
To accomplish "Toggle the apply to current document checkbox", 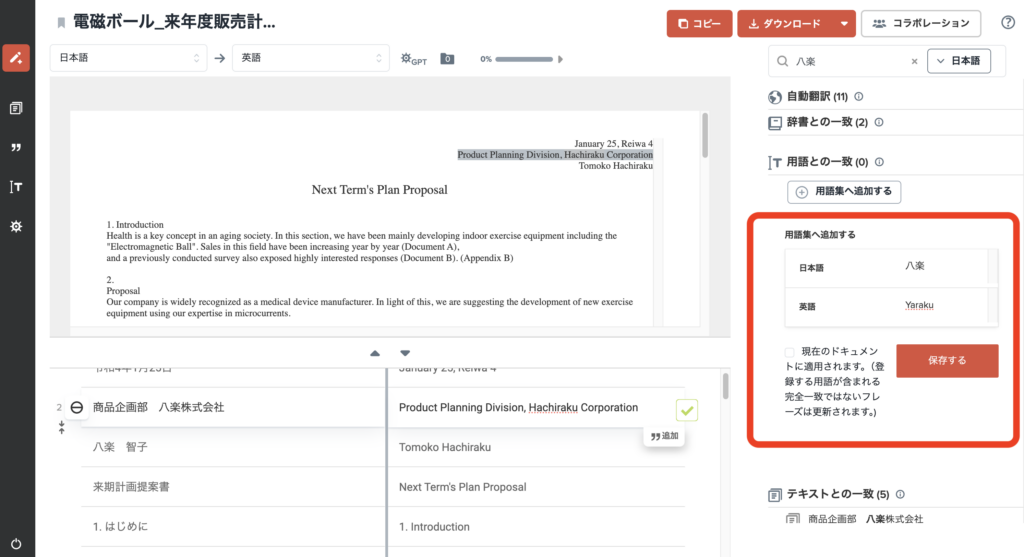I will [791, 352].
